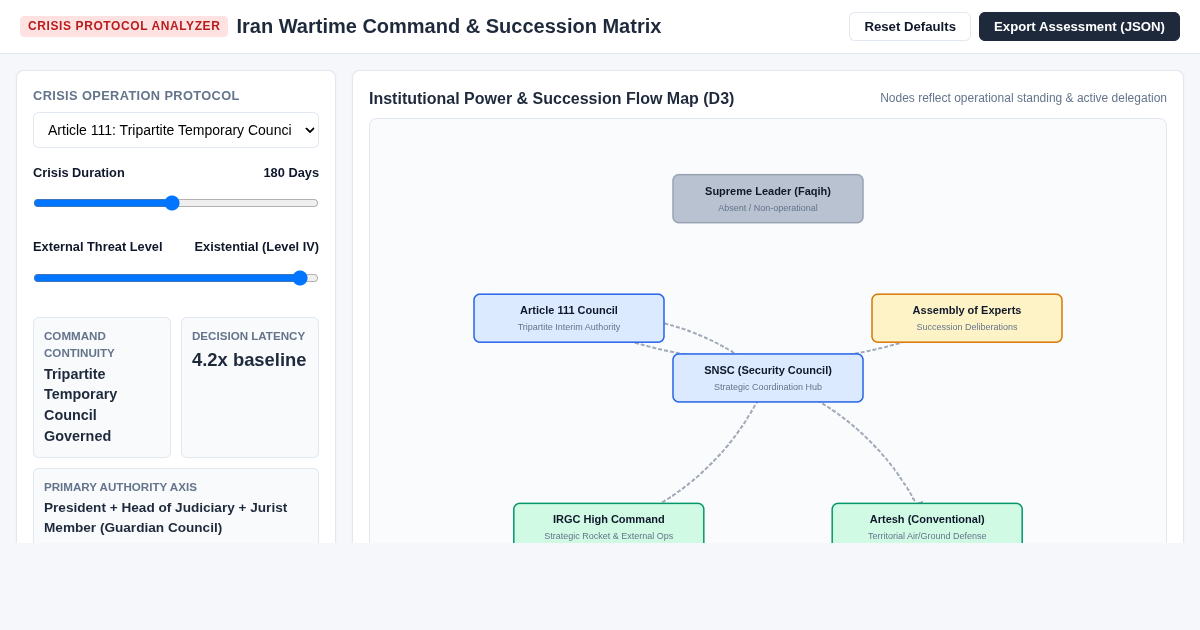Adjust the Crisis Duration slider
Image resolution: width=1200 pixels, height=630 pixels.
(176, 203)
